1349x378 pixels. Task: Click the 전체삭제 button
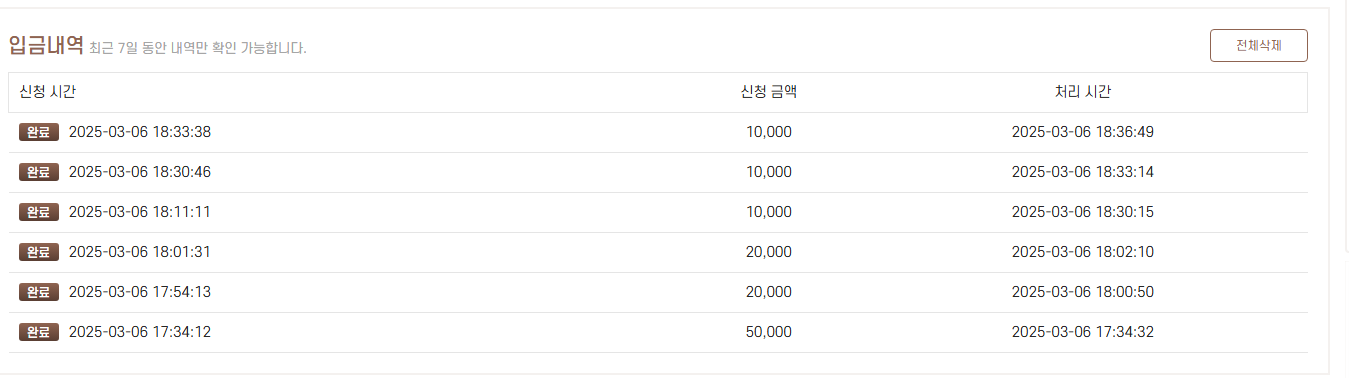(x=1258, y=45)
